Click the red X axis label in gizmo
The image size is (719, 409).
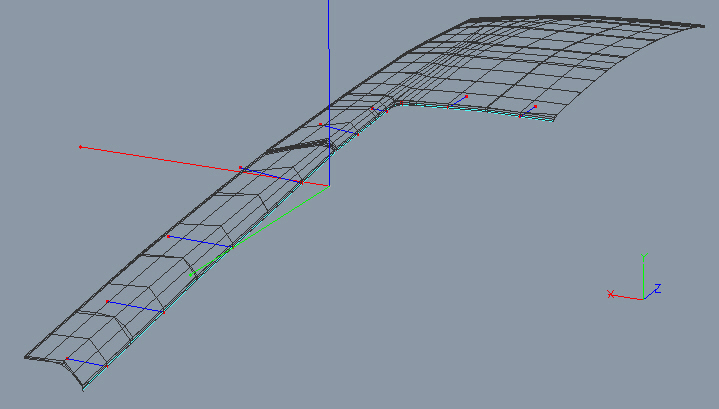pos(610,294)
